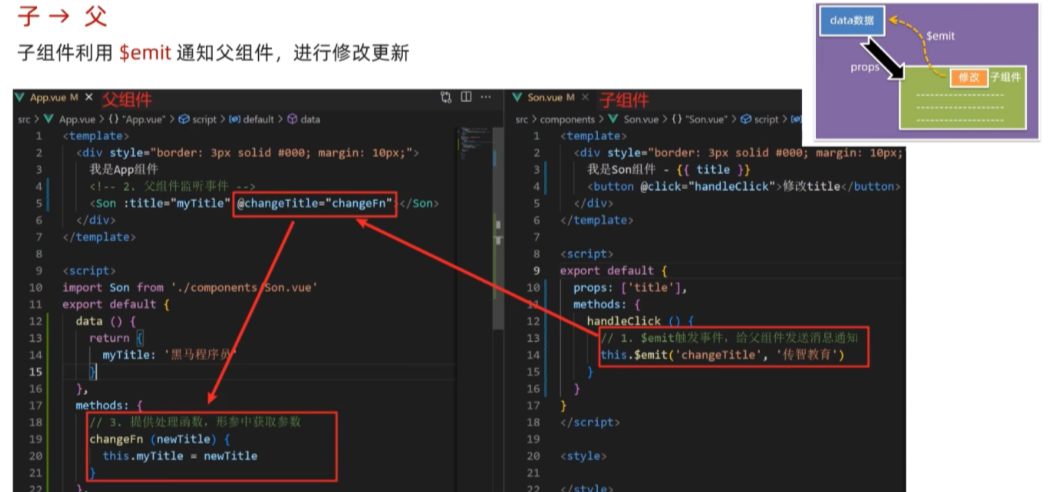
Task: Click "myTitle: '黑马程序员'" line
Action: (170, 355)
